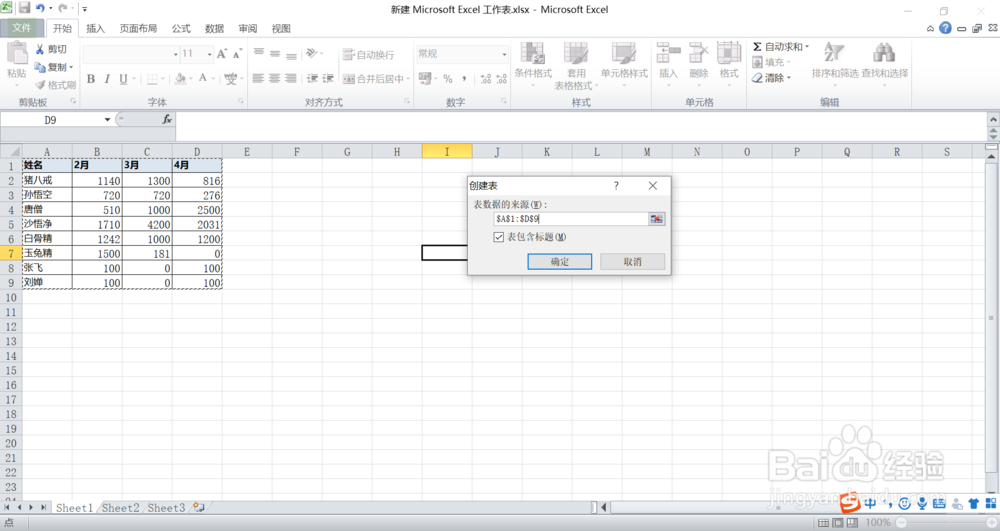
Task: Click the Undo arrow in quick access toolbar
Action: [x=40, y=8]
